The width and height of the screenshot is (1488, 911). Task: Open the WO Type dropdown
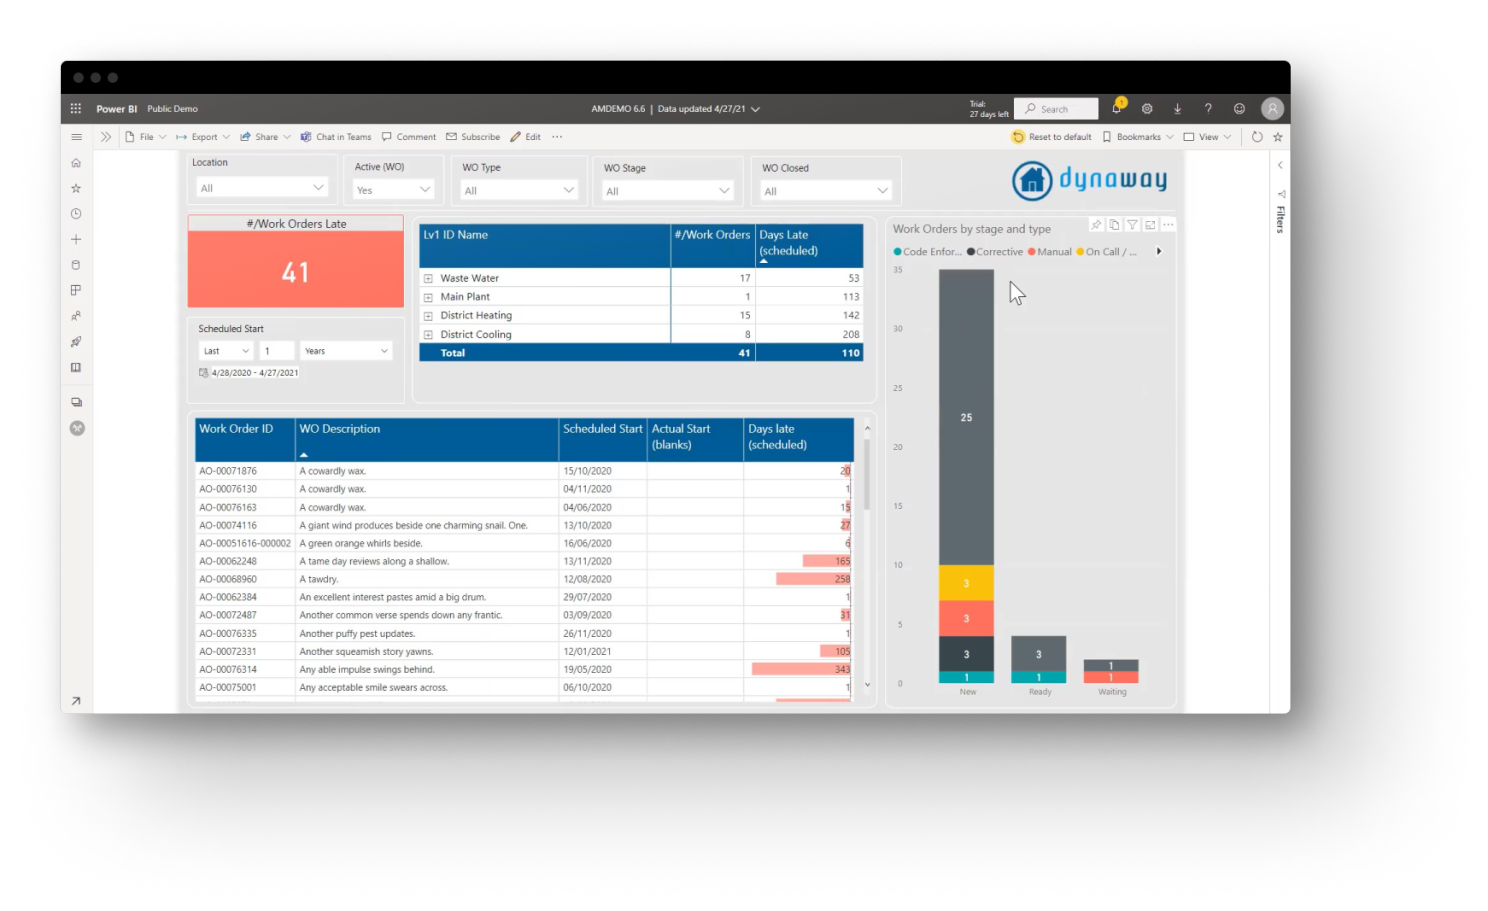pos(519,190)
